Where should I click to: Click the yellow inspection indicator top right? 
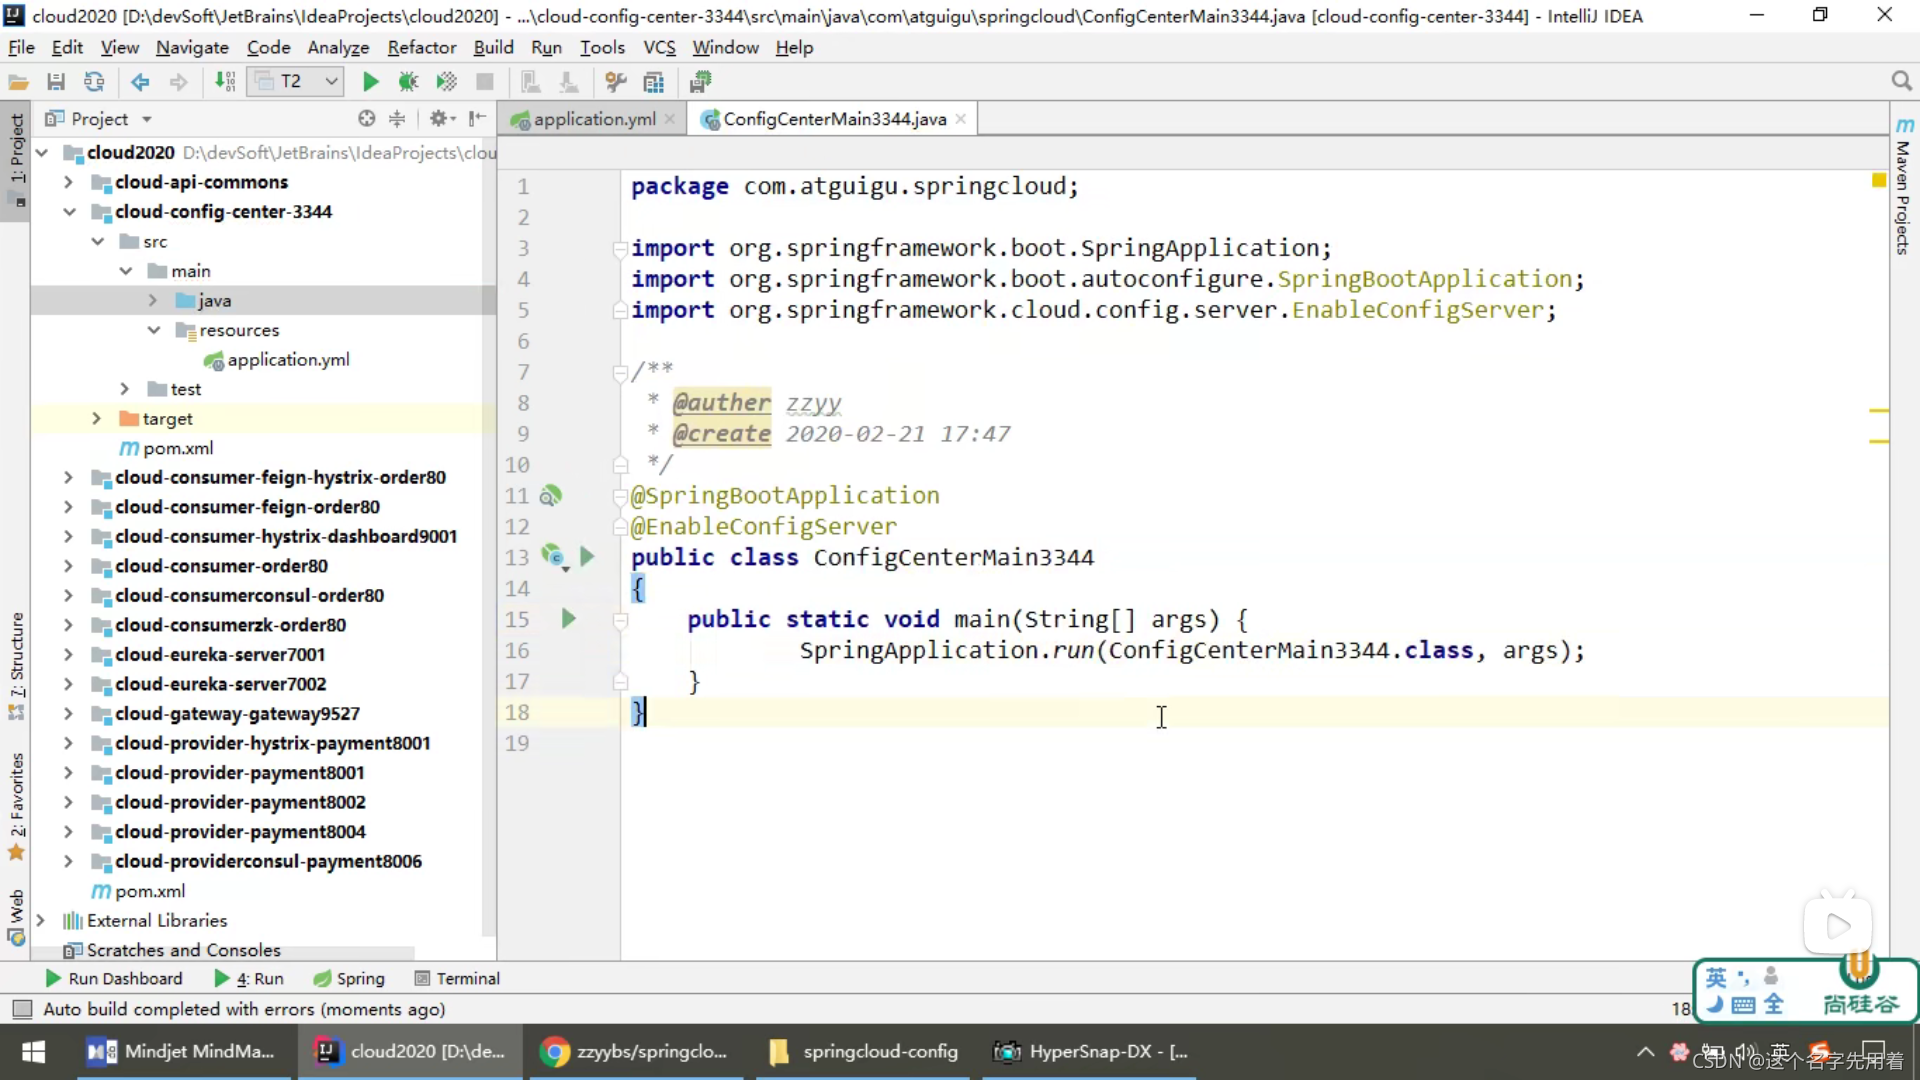(1878, 181)
